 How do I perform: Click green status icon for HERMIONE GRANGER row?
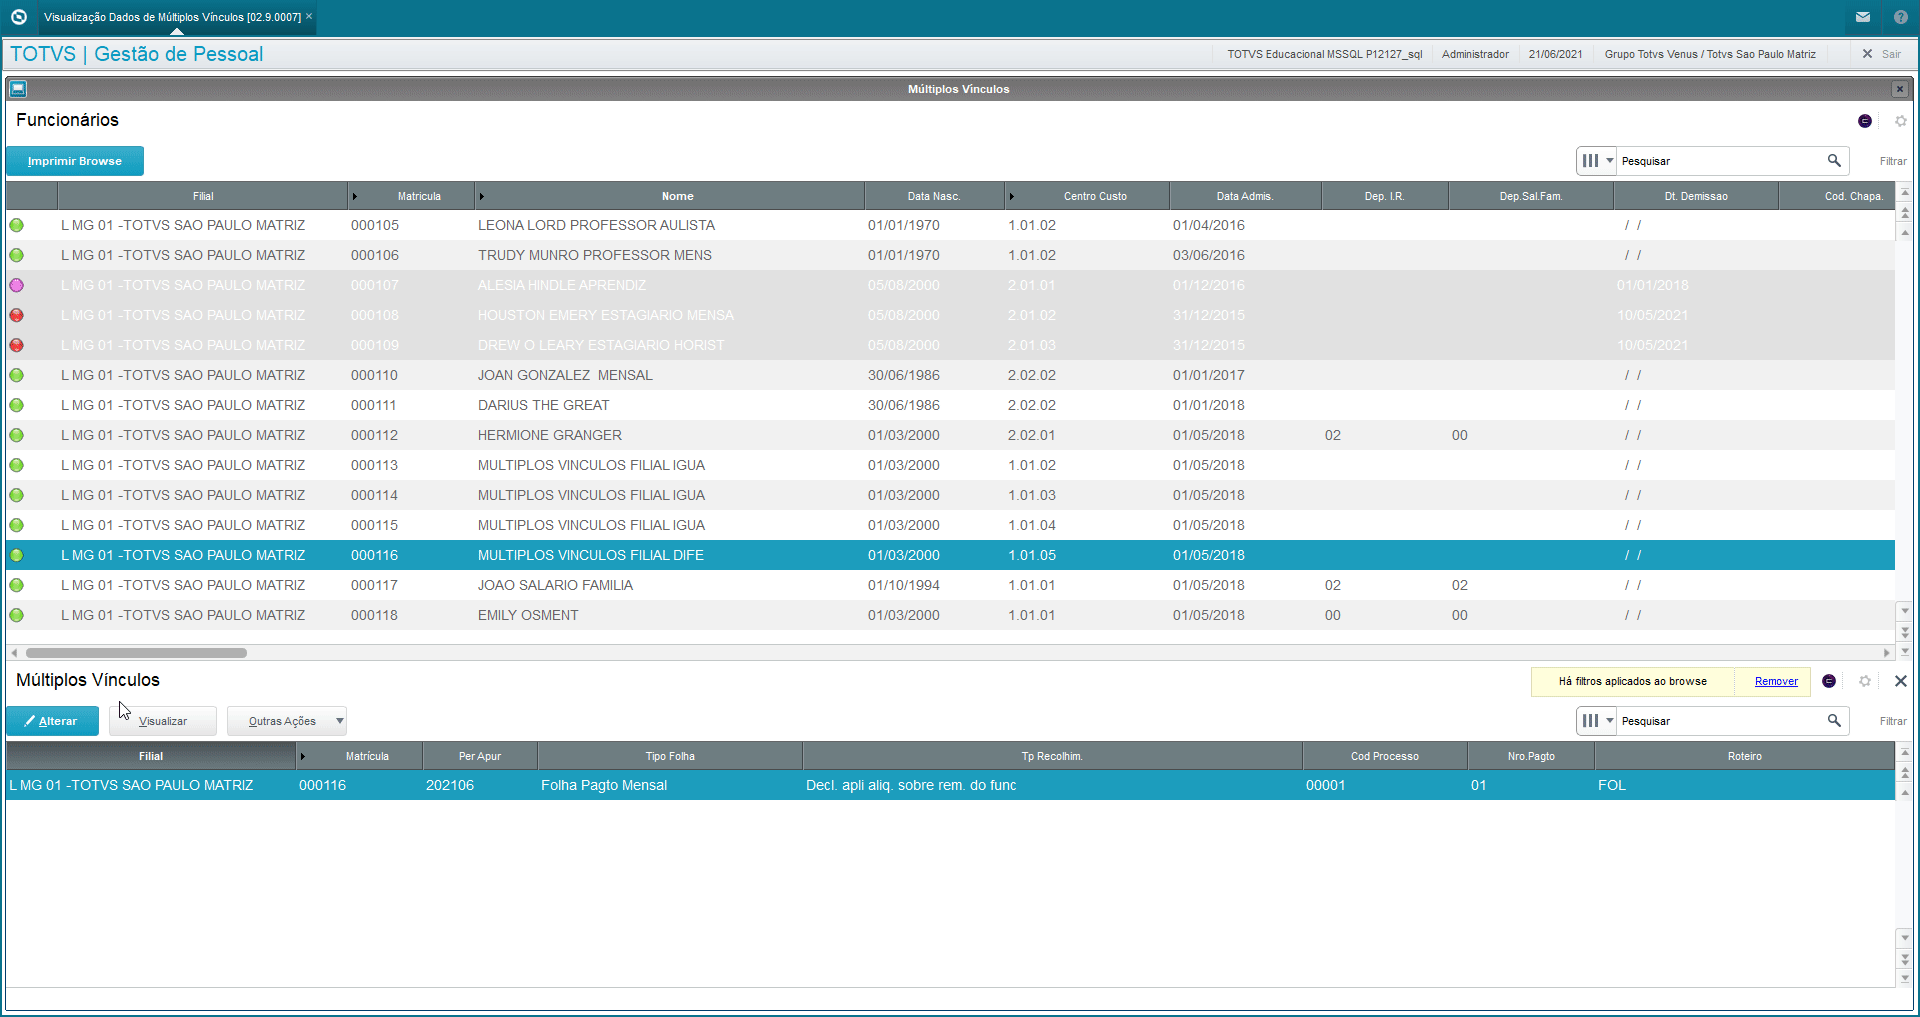(17, 435)
